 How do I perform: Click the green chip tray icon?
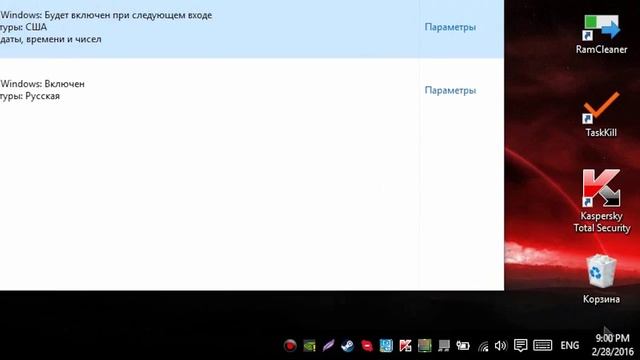coord(424,346)
